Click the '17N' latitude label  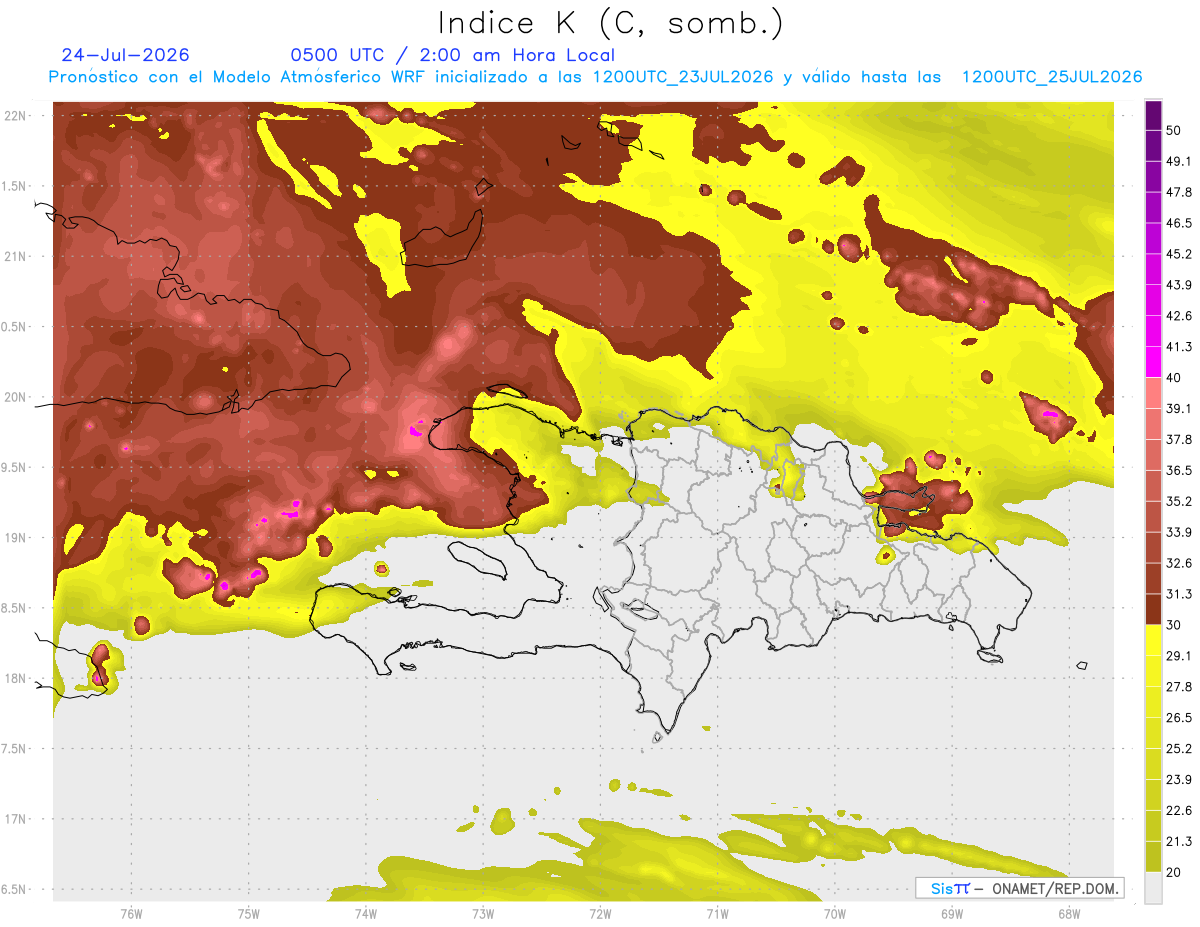coord(16,820)
